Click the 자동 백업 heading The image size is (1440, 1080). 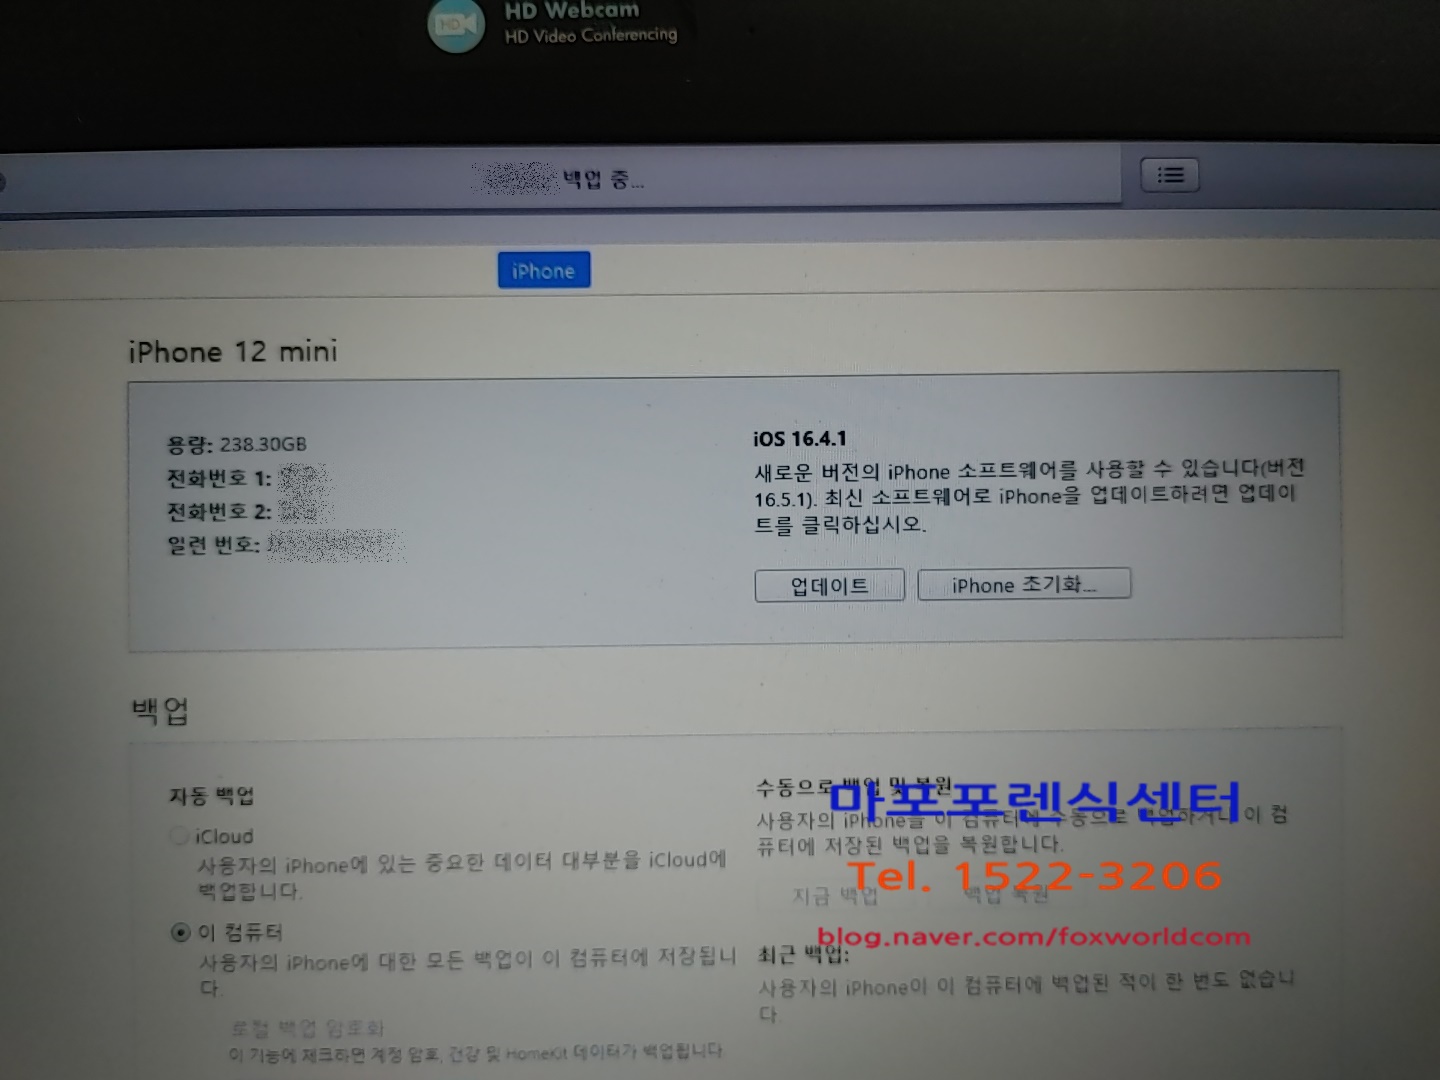click(212, 796)
